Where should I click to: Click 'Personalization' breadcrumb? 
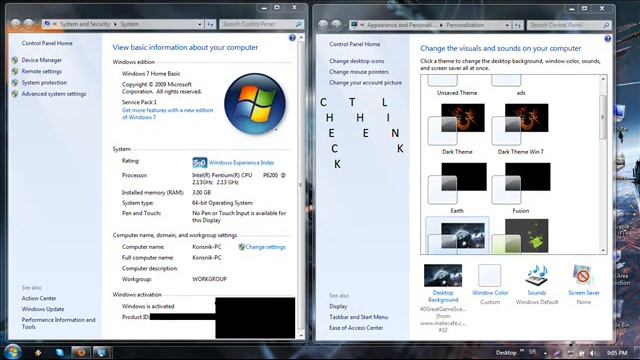click(465, 25)
